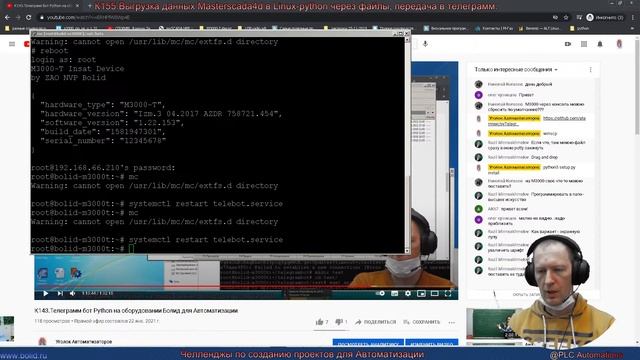The image size is (640, 360).
Task: Open the Chrome three-dot menu
Action: (633, 18)
